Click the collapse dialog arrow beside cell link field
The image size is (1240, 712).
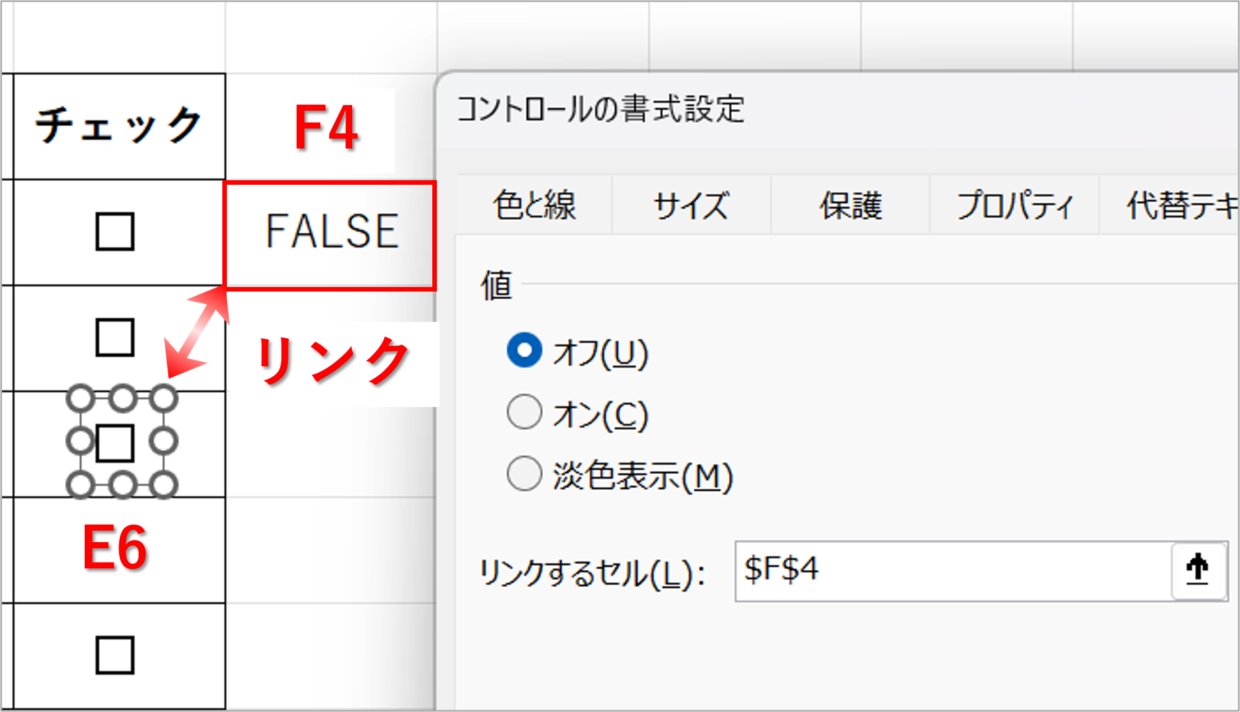[1198, 571]
